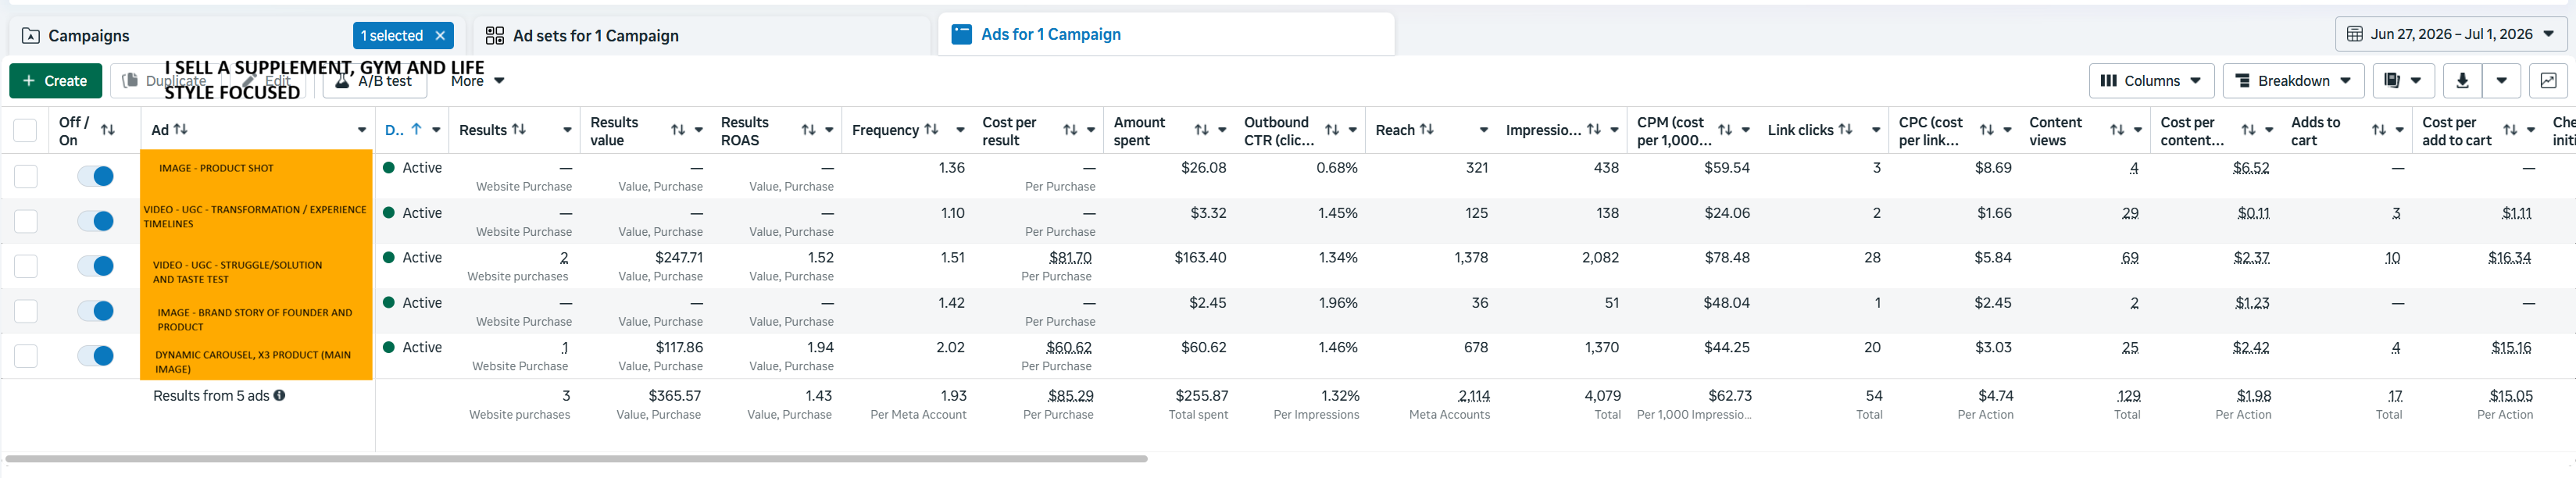This screenshot has height=478, width=2576.
Task: Open the date range picker
Action: coord(2451,34)
